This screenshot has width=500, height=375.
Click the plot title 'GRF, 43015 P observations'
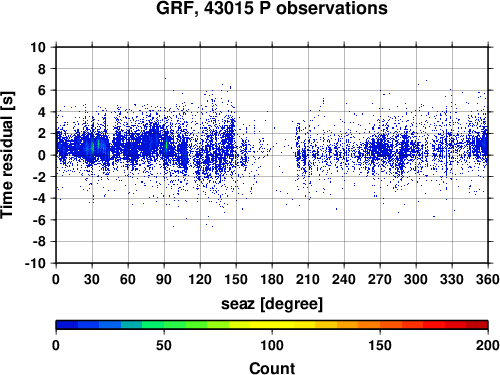(272, 8)
